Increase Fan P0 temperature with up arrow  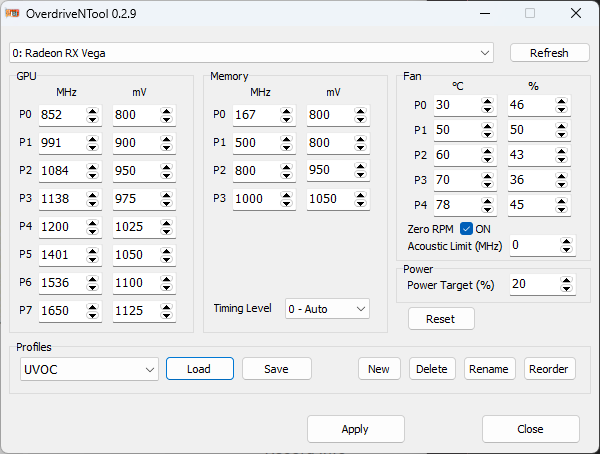pyautogui.click(x=488, y=101)
